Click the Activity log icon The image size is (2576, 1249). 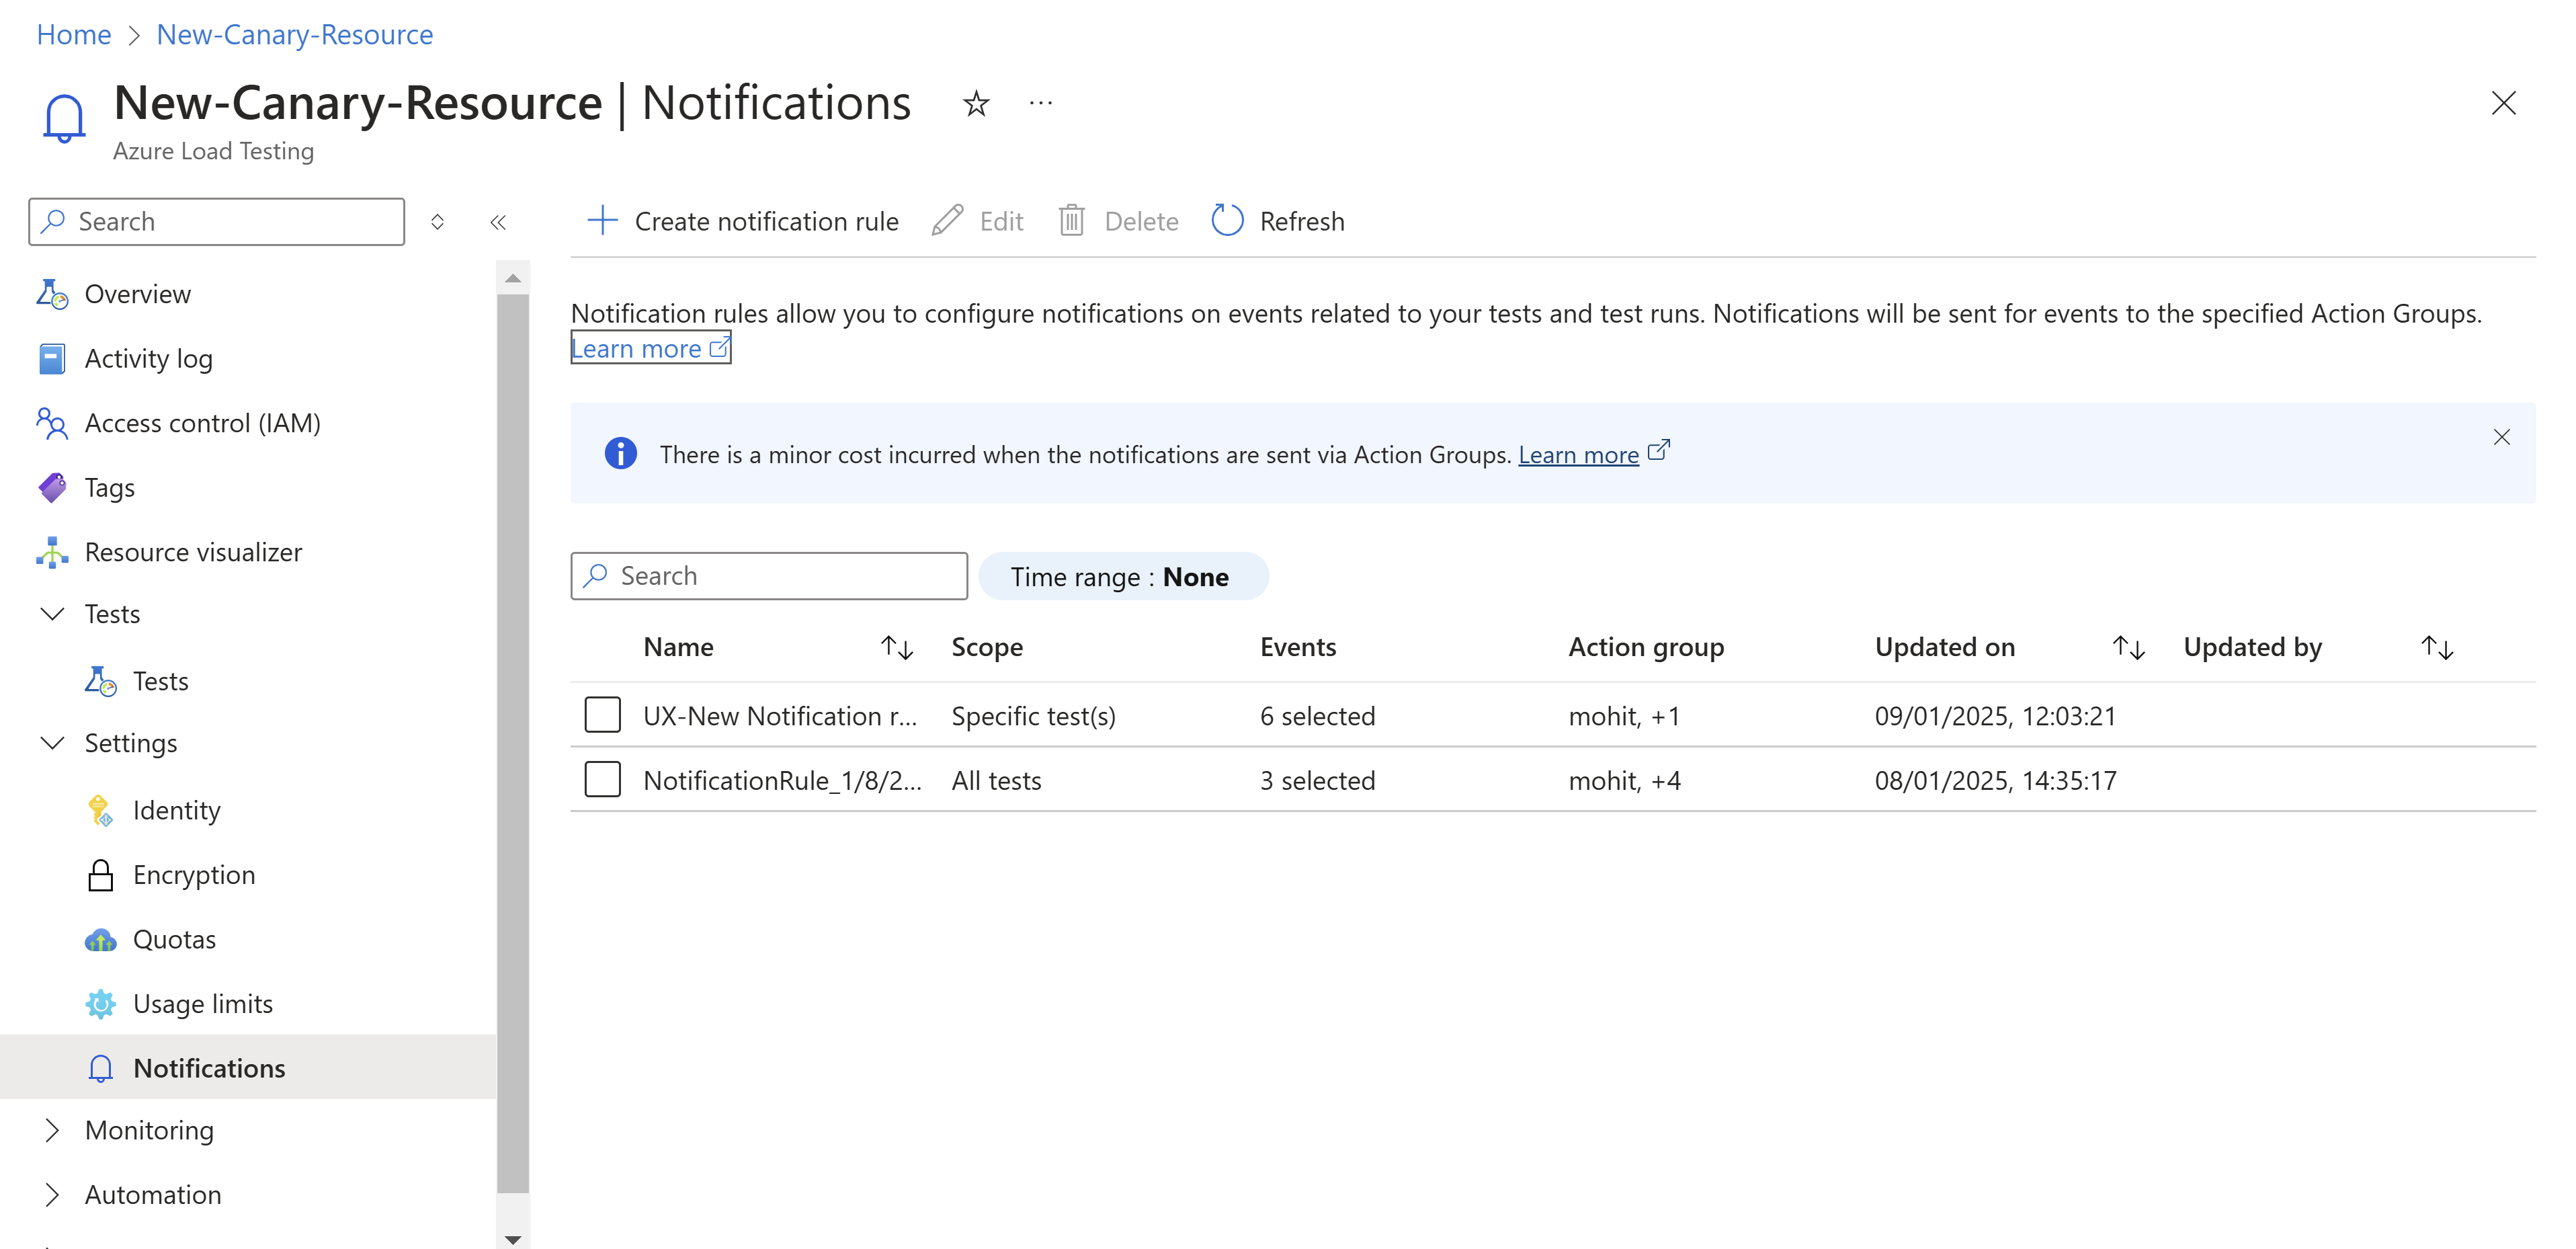(x=52, y=358)
